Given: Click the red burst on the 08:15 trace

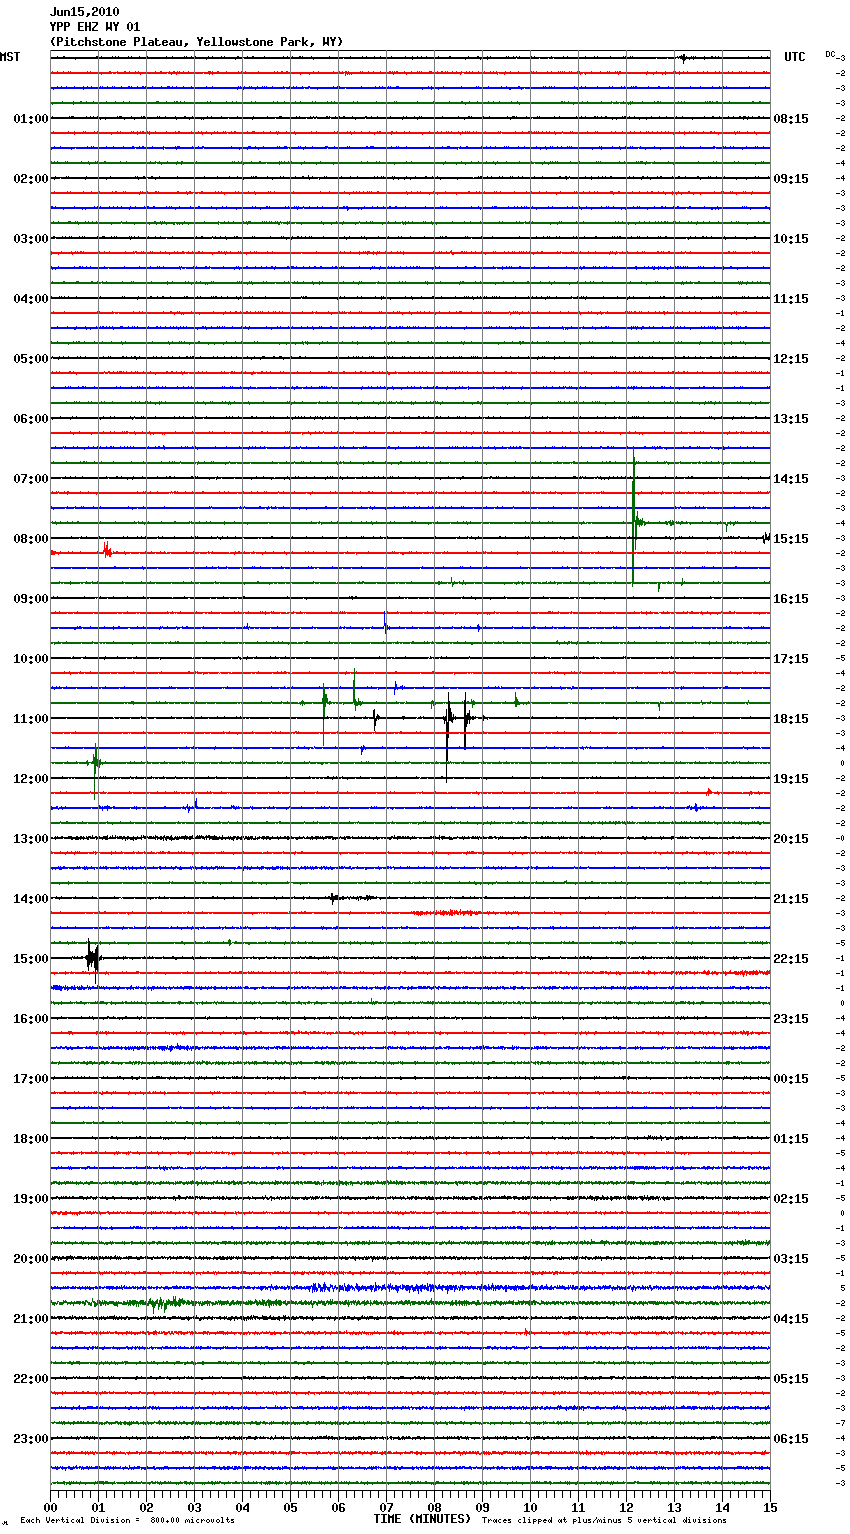Looking at the screenshot, I should (x=106, y=551).
